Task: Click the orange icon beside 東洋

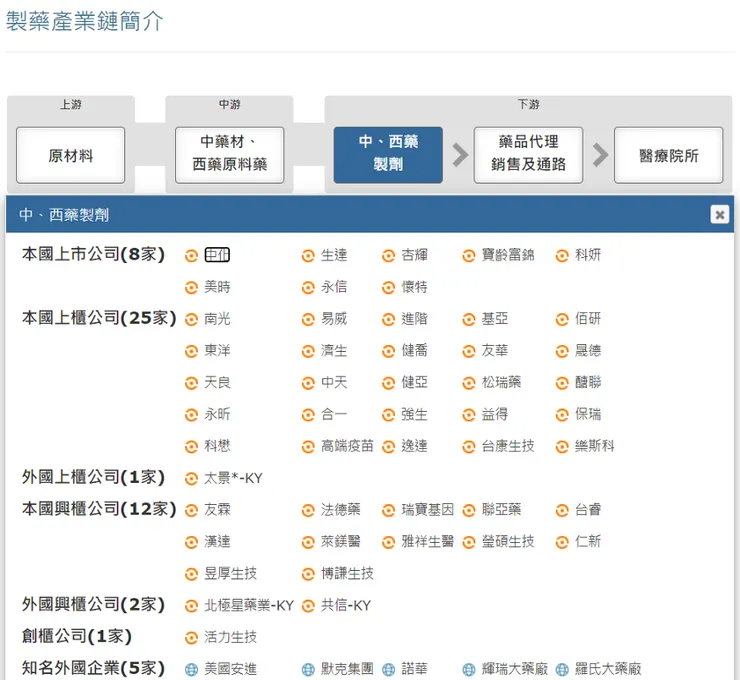Action: 191,352
